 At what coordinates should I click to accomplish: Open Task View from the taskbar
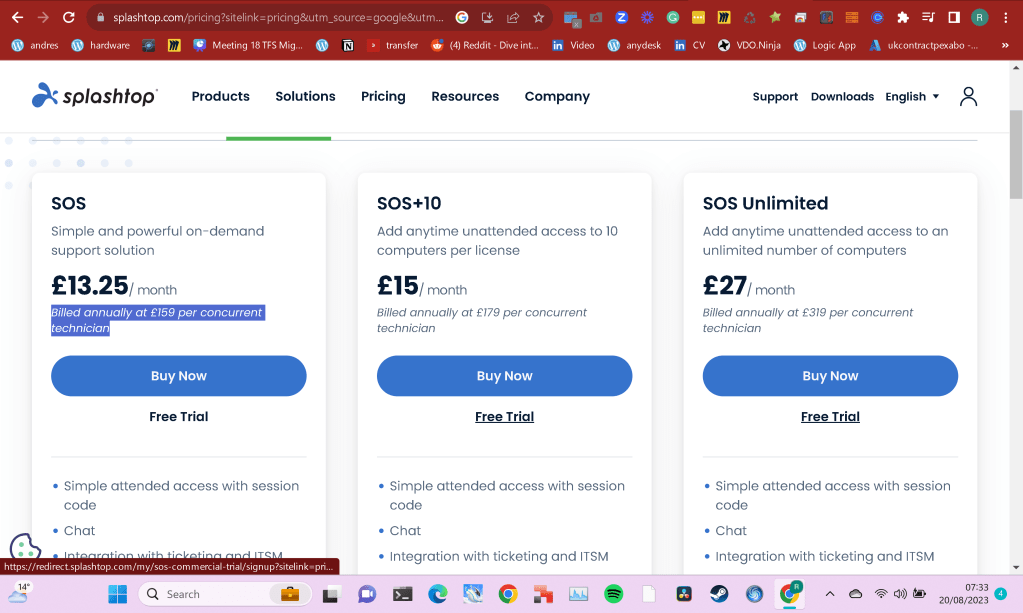pos(331,593)
